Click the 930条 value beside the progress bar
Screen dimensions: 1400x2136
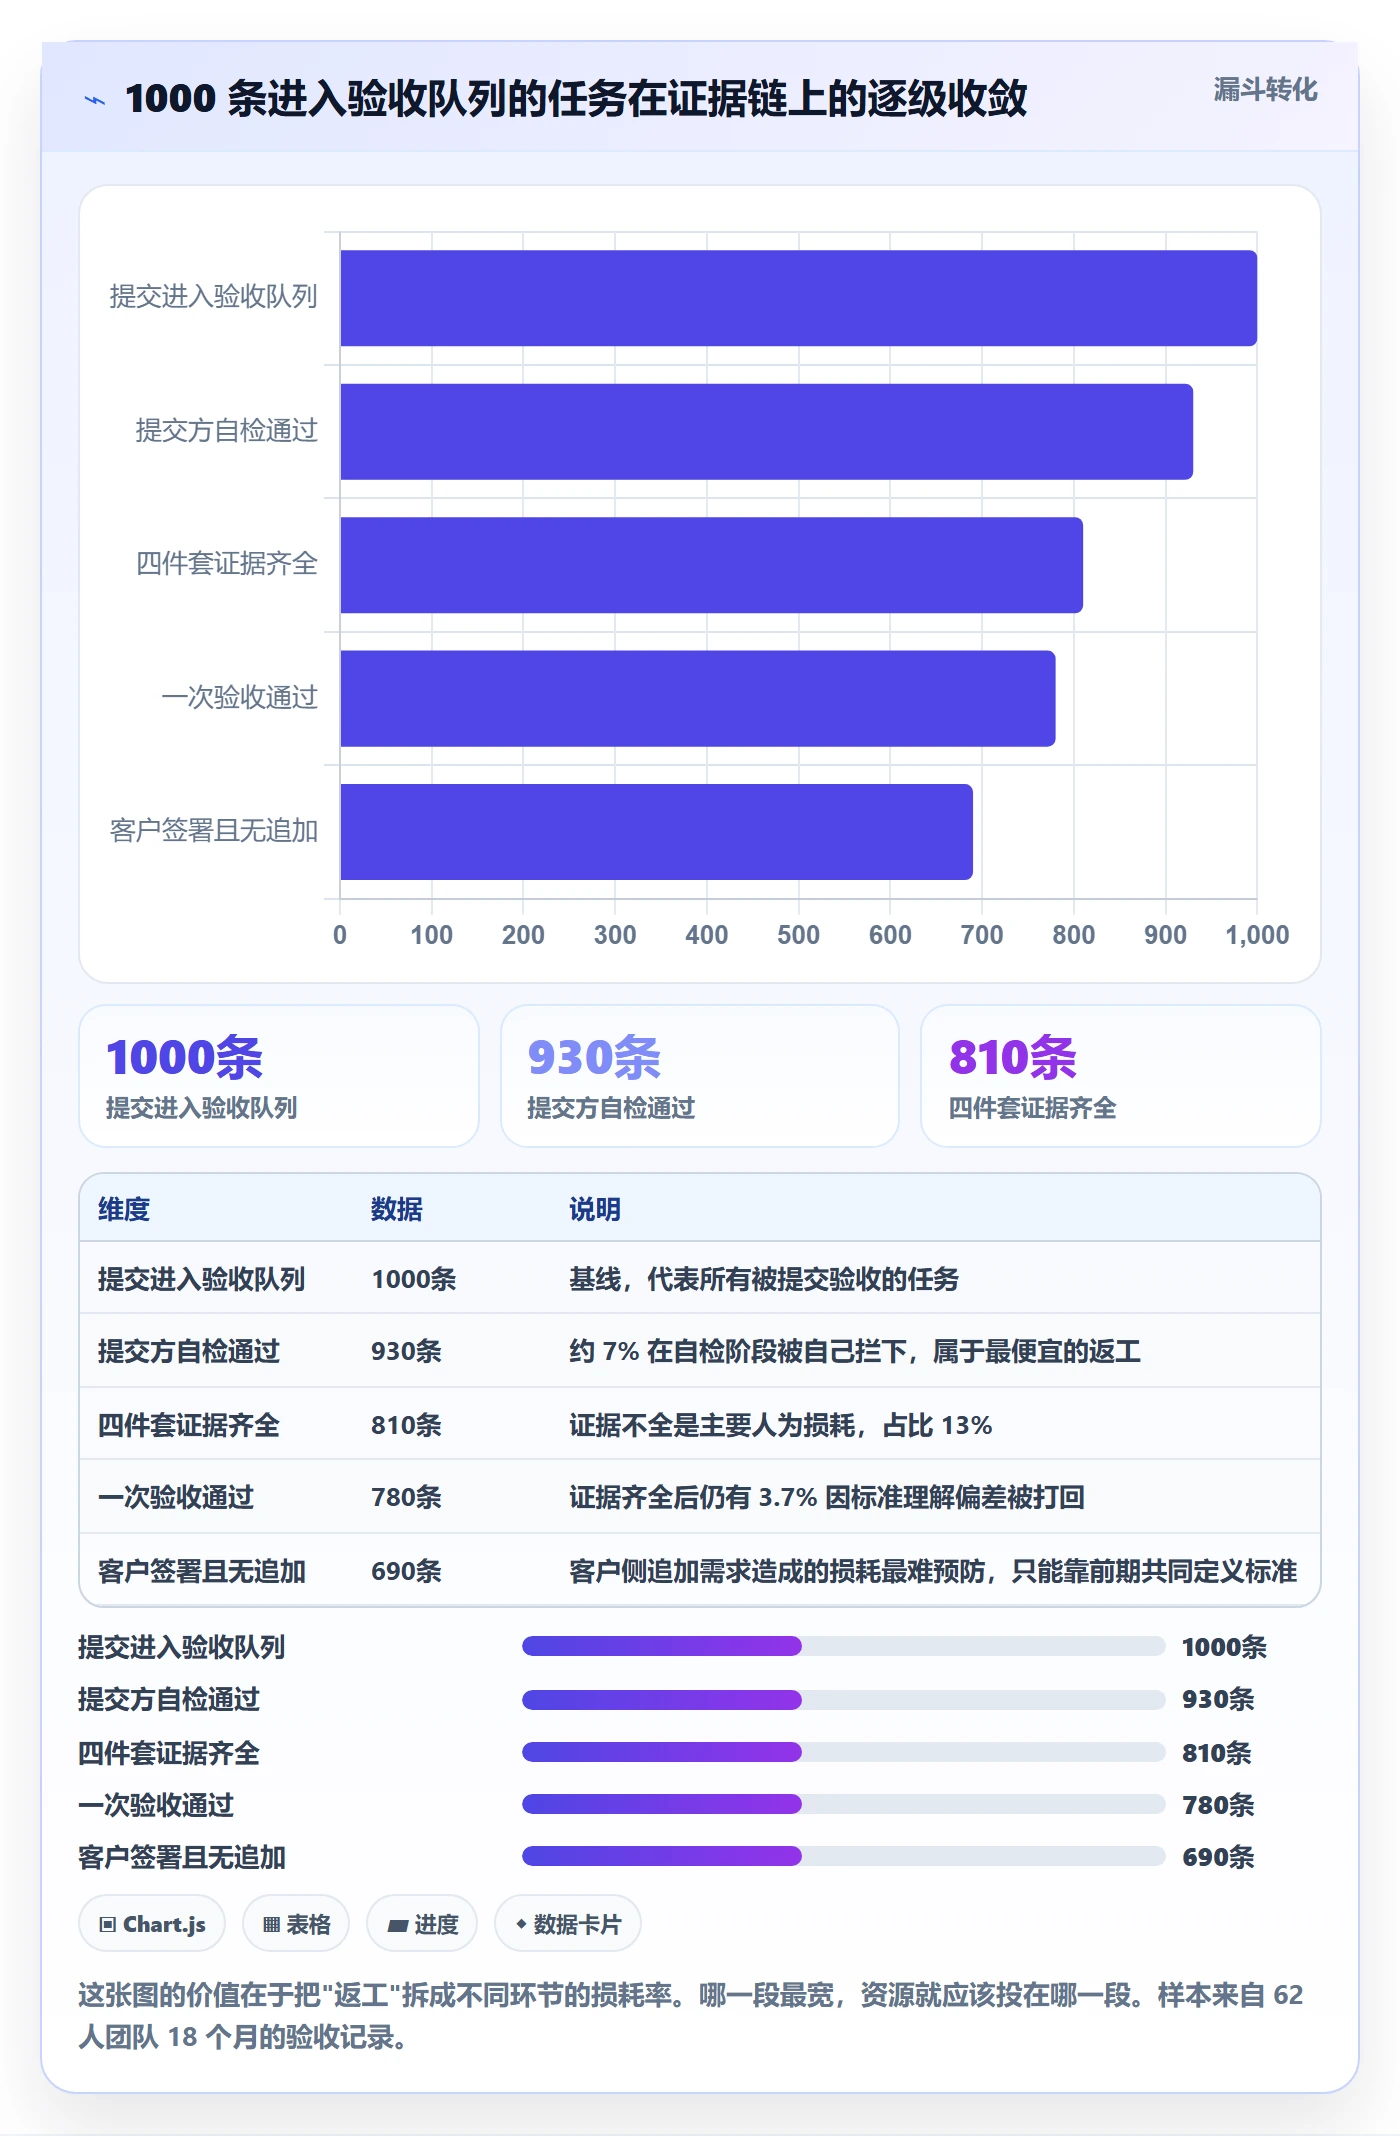coord(1218,1699)
